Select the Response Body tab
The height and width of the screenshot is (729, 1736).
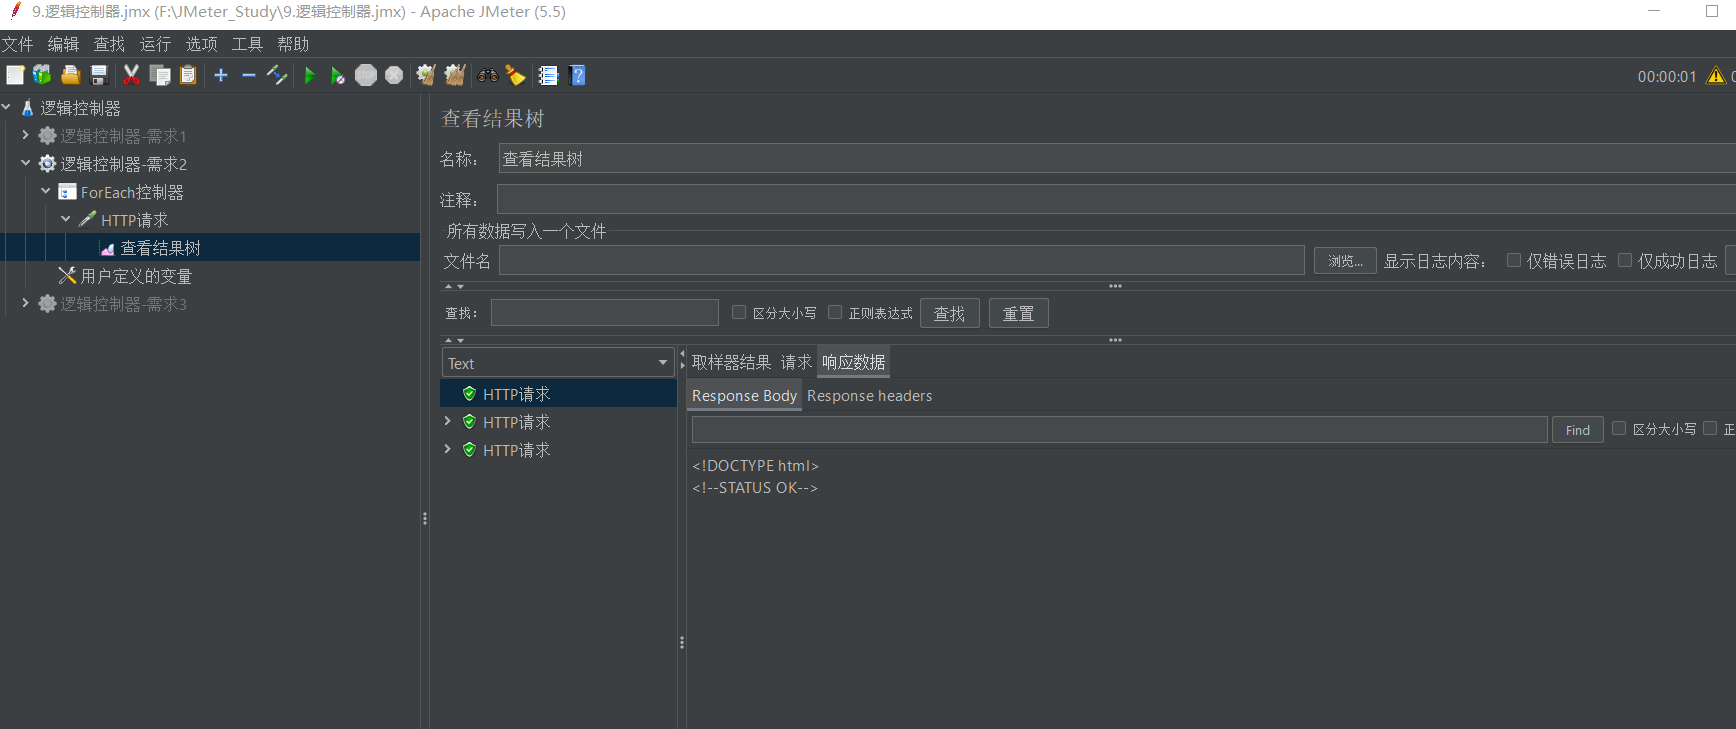coord(744,396)
